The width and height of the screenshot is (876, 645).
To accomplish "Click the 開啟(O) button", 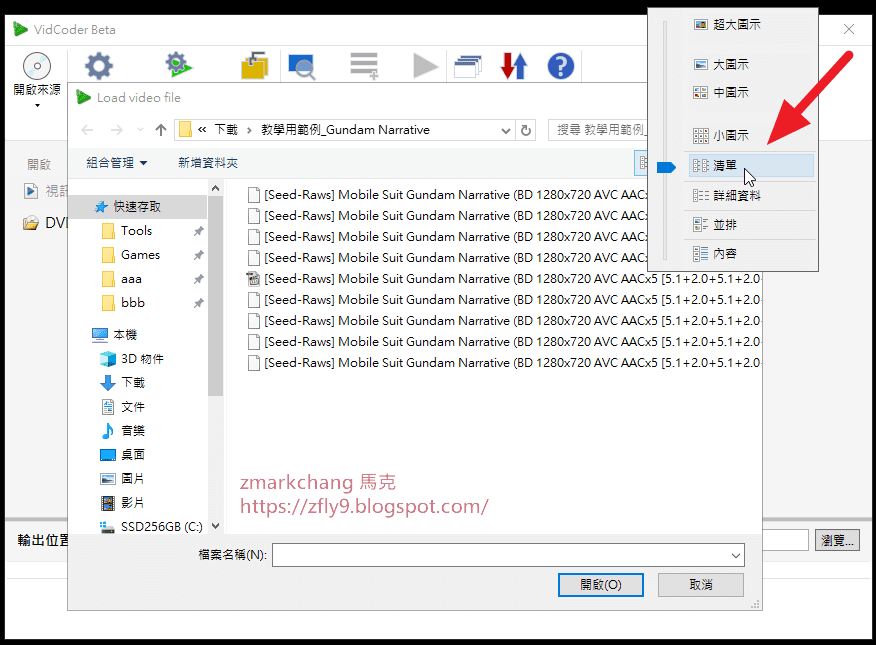I will pyautogui.click(x=601, y=585).
